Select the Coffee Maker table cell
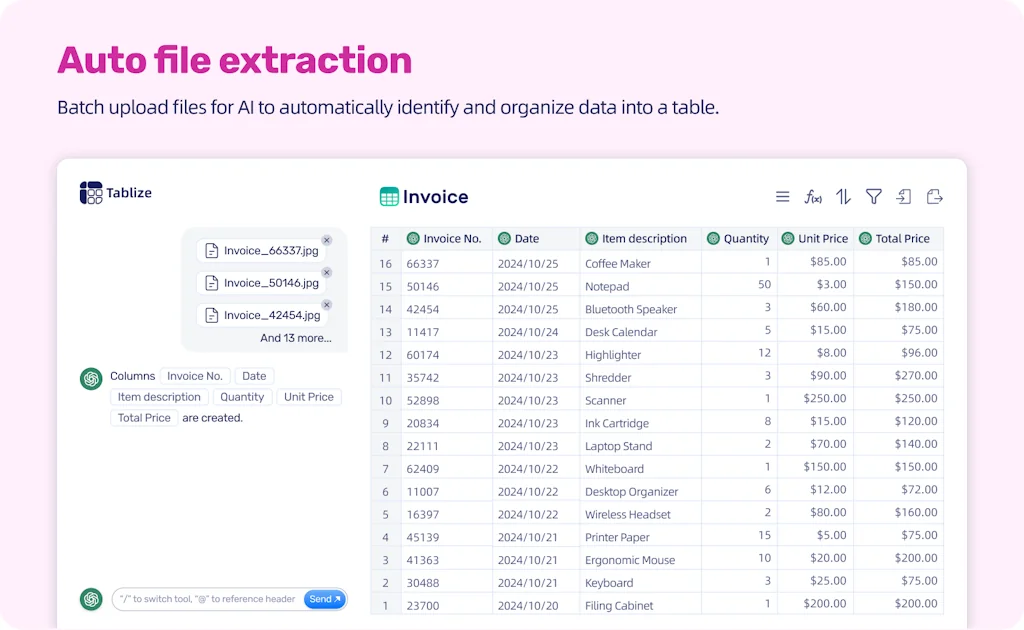 (618, 264)
